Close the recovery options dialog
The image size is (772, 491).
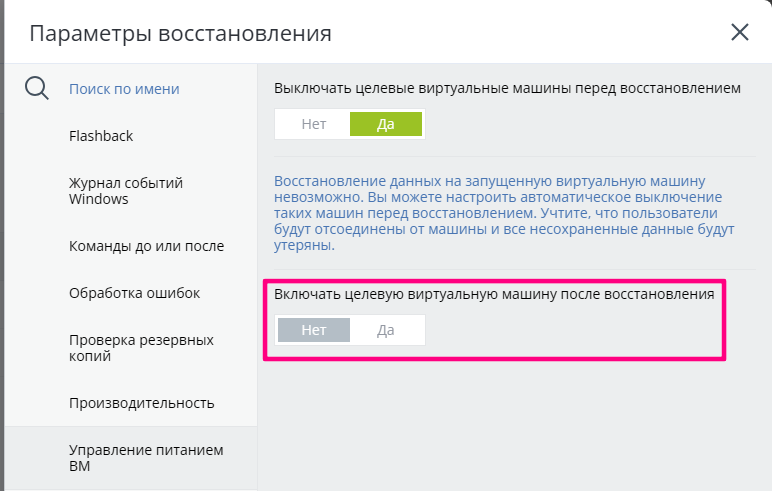(x=740, y=33)
